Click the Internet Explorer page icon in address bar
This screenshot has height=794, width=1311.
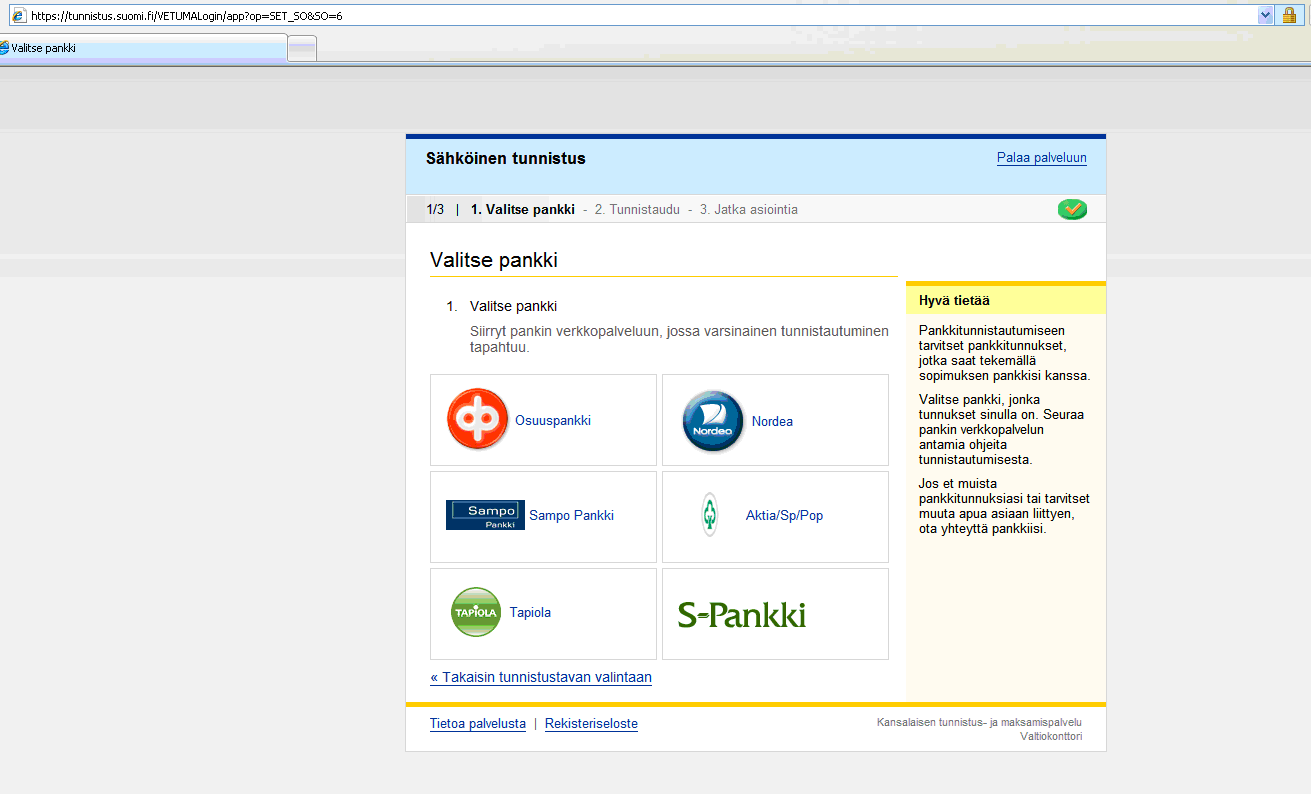click(x=18, y=16)
